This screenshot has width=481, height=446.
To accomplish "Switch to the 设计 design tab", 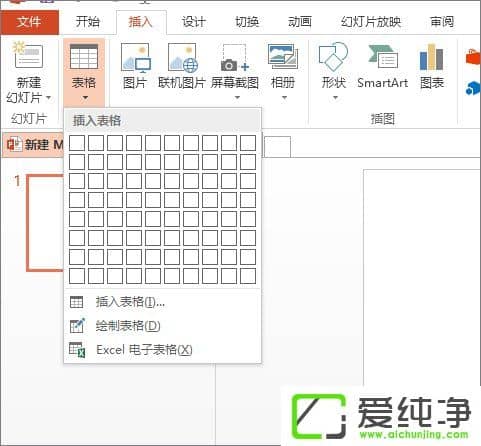I will 194,22.
